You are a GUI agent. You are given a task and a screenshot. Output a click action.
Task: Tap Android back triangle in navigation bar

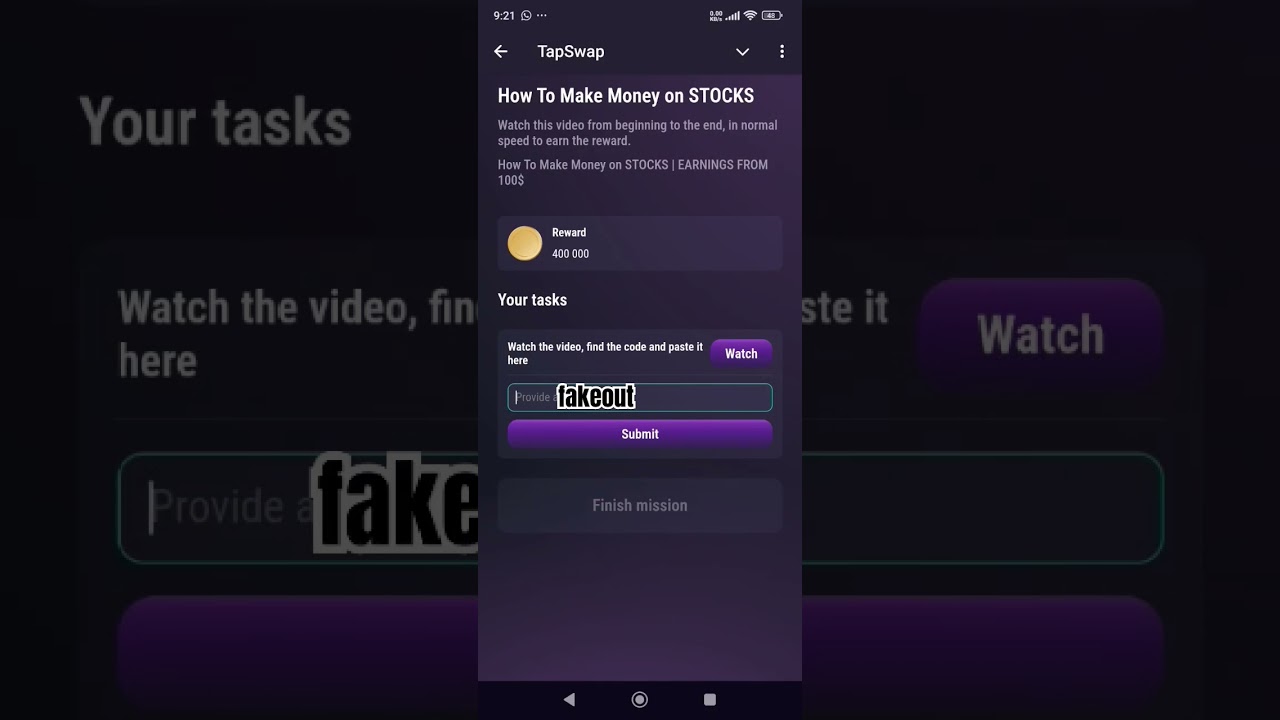click(x=569, y=700)
